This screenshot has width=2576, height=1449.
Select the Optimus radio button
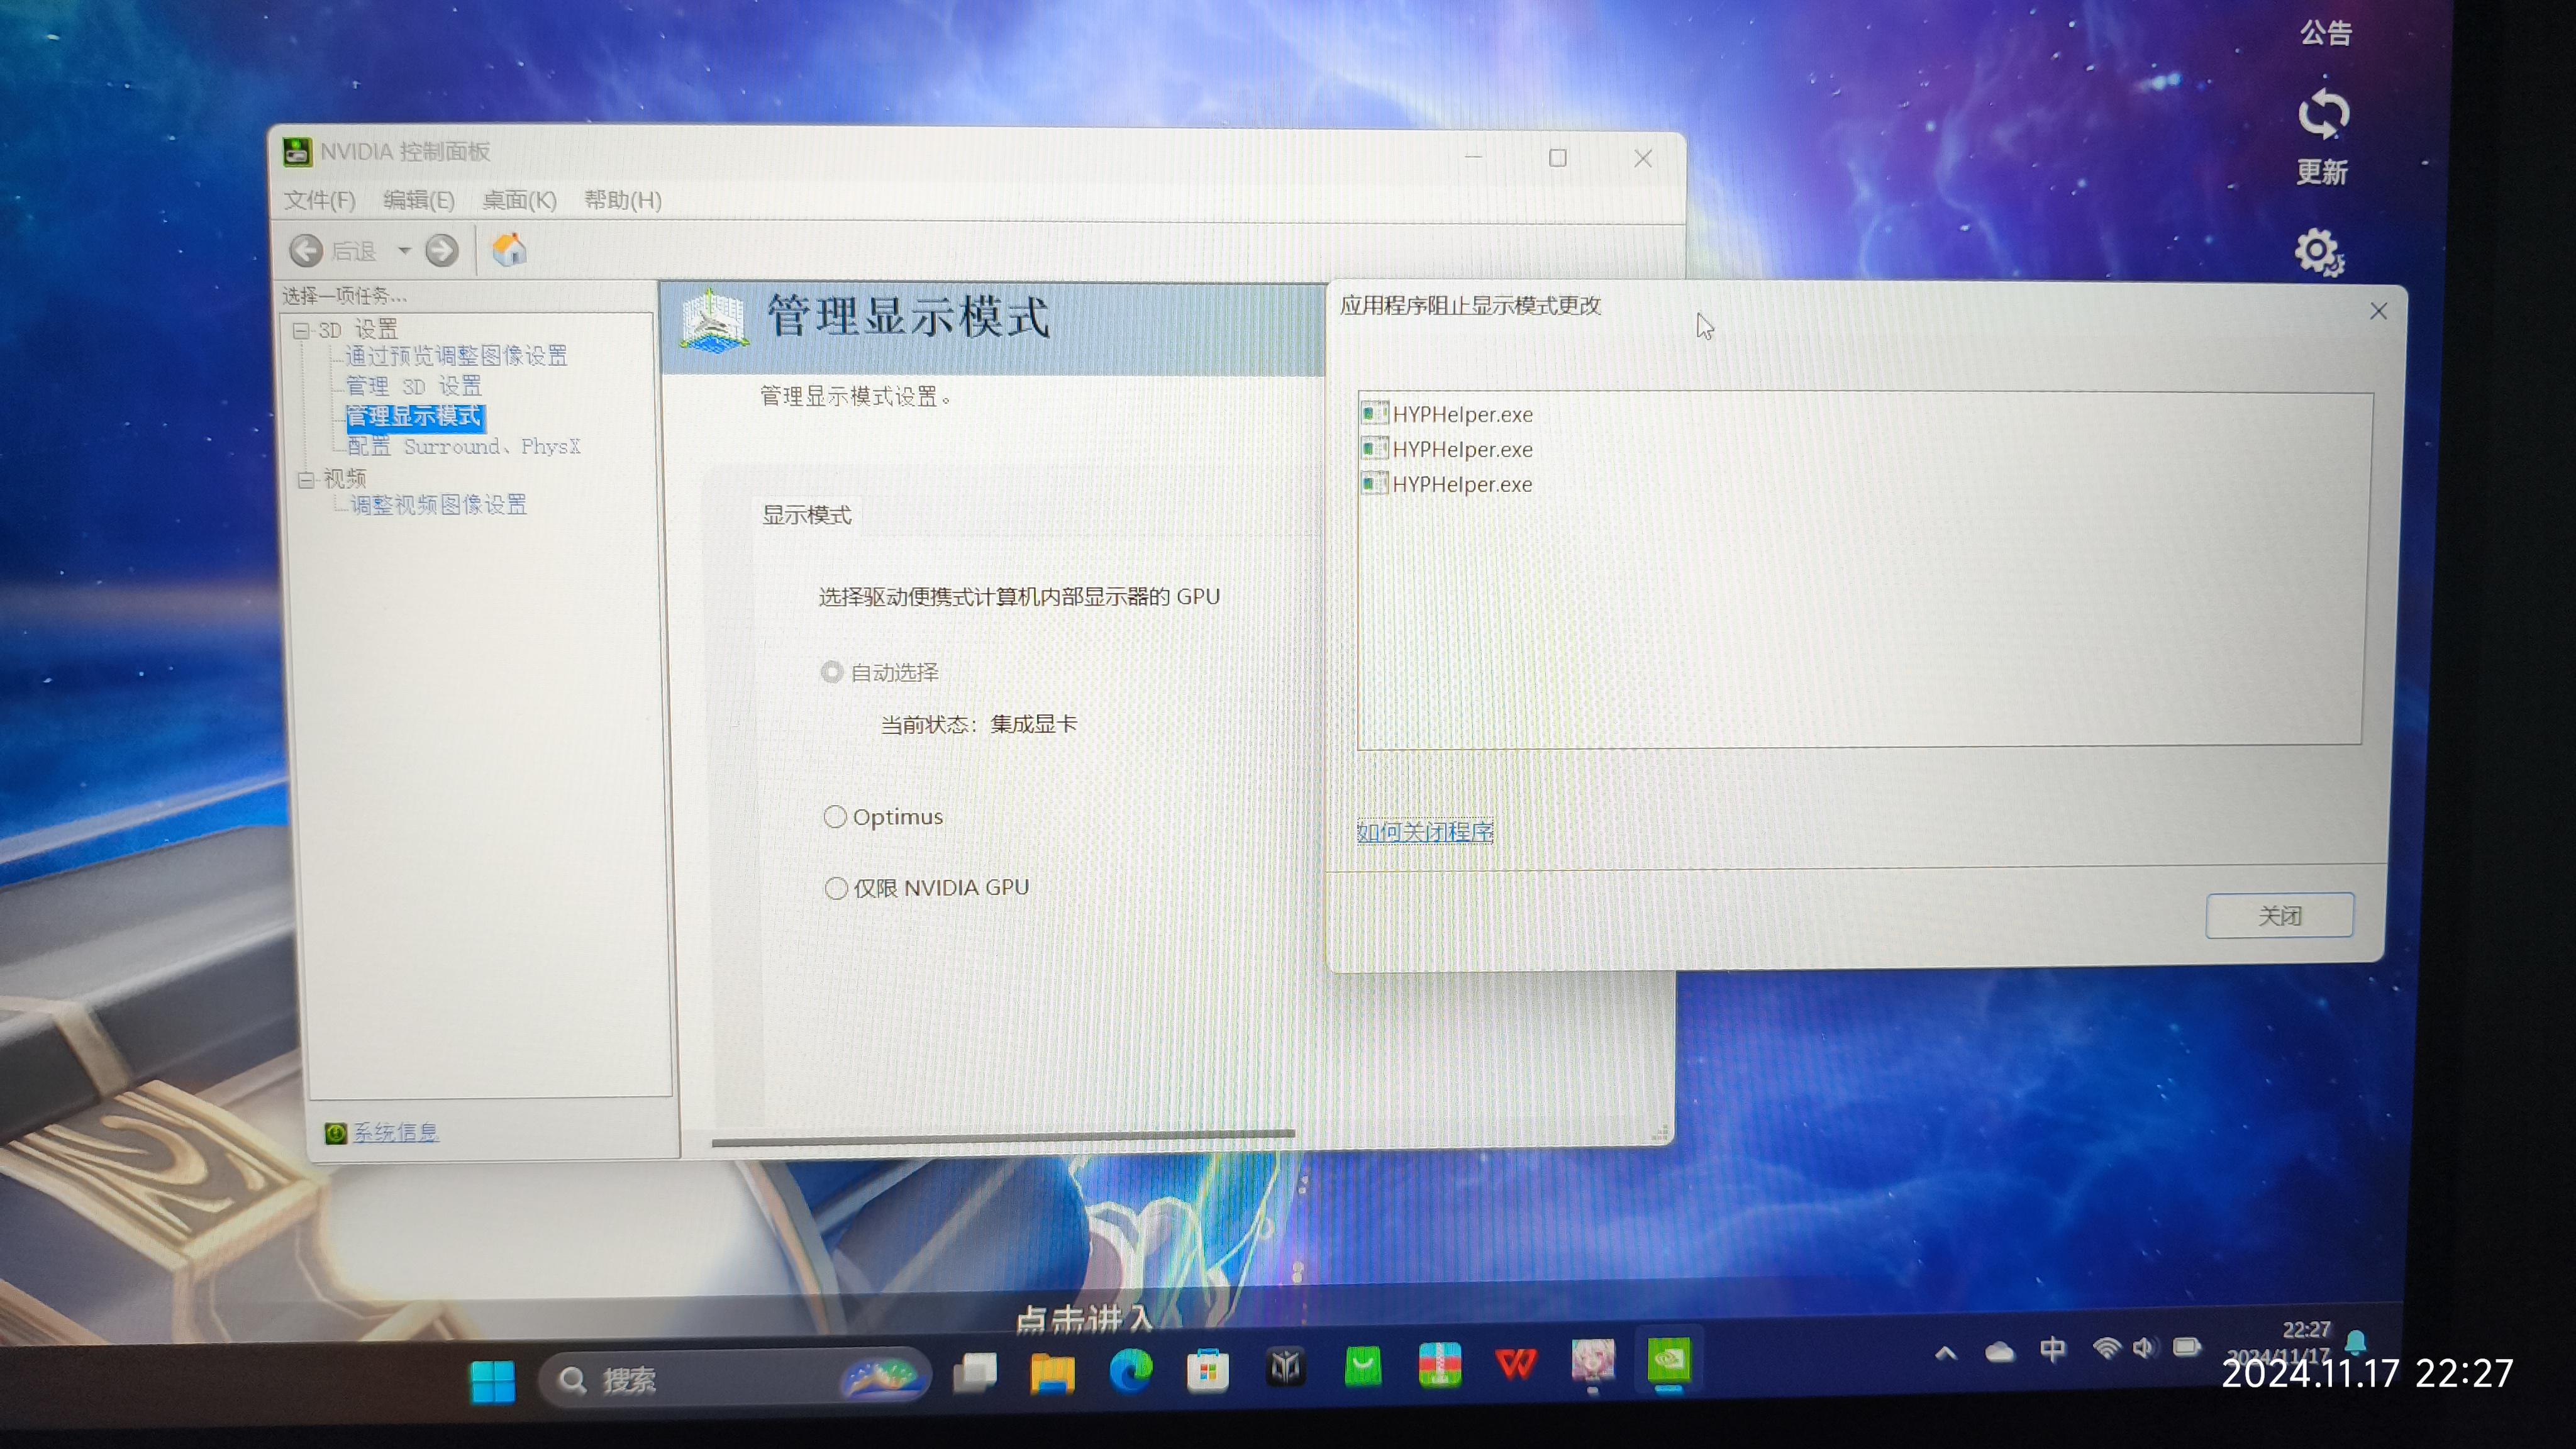tap(835, 817)
